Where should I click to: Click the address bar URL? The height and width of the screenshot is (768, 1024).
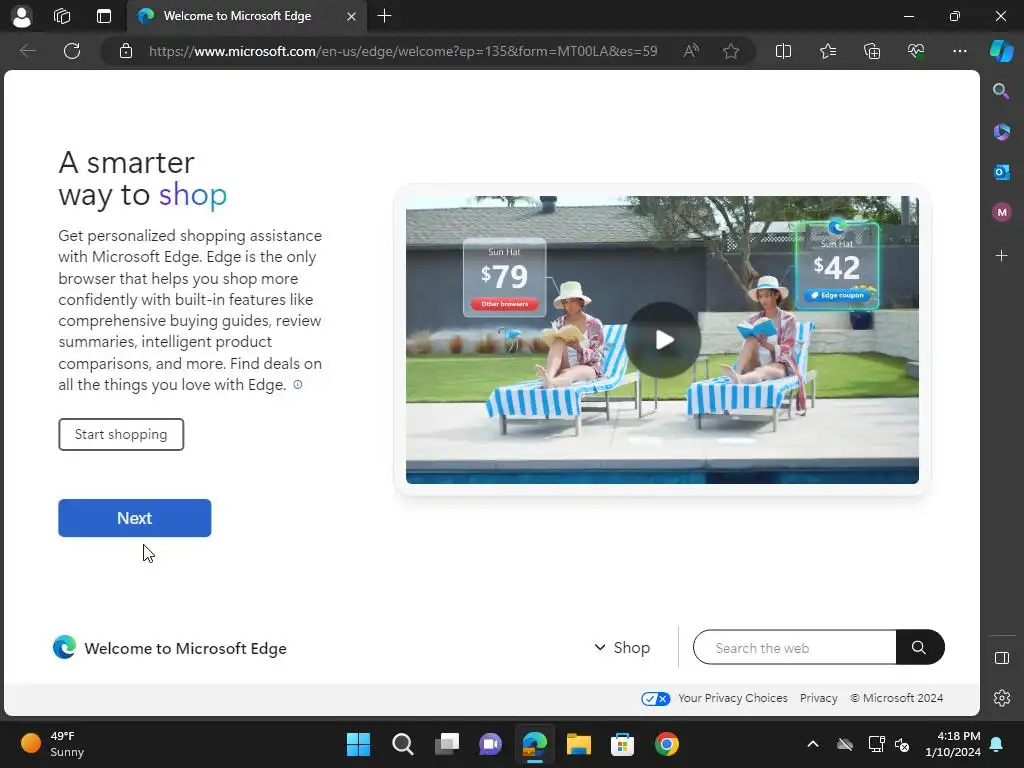coord(403,51)
